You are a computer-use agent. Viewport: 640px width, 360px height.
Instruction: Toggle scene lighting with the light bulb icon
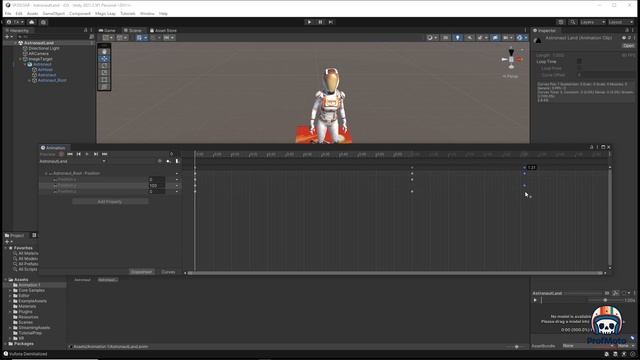pos(458,38)
